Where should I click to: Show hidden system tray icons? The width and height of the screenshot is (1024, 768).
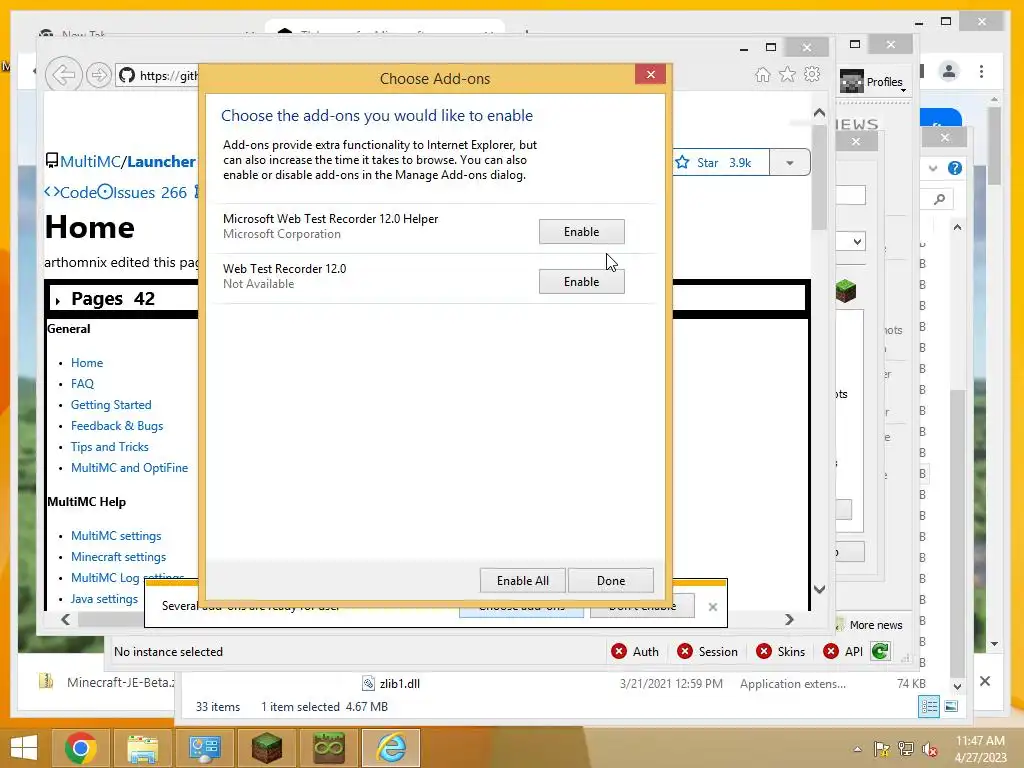point(857,749)
